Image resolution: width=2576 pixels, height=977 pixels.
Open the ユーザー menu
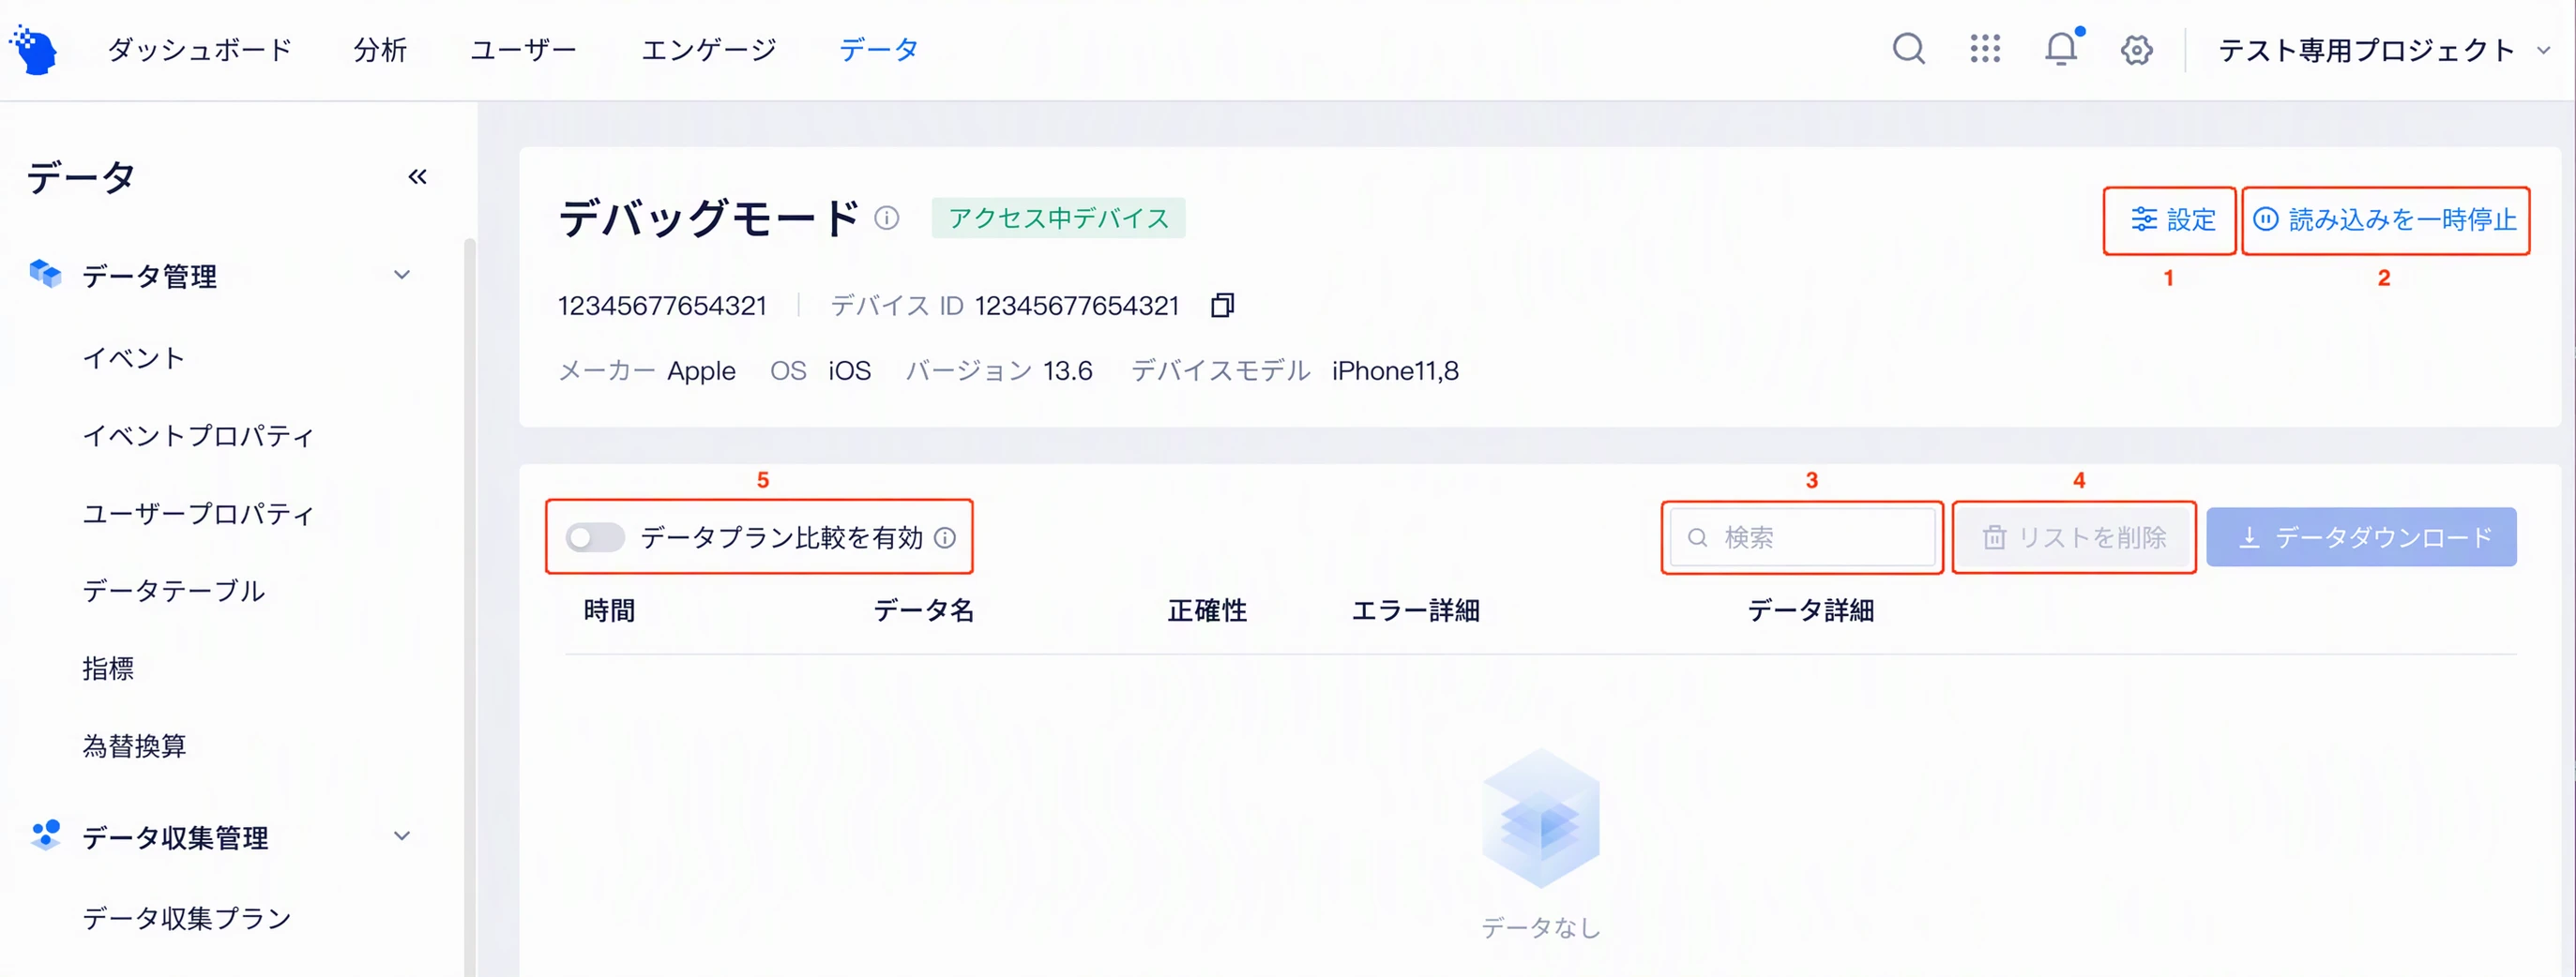tap(523, 49)
